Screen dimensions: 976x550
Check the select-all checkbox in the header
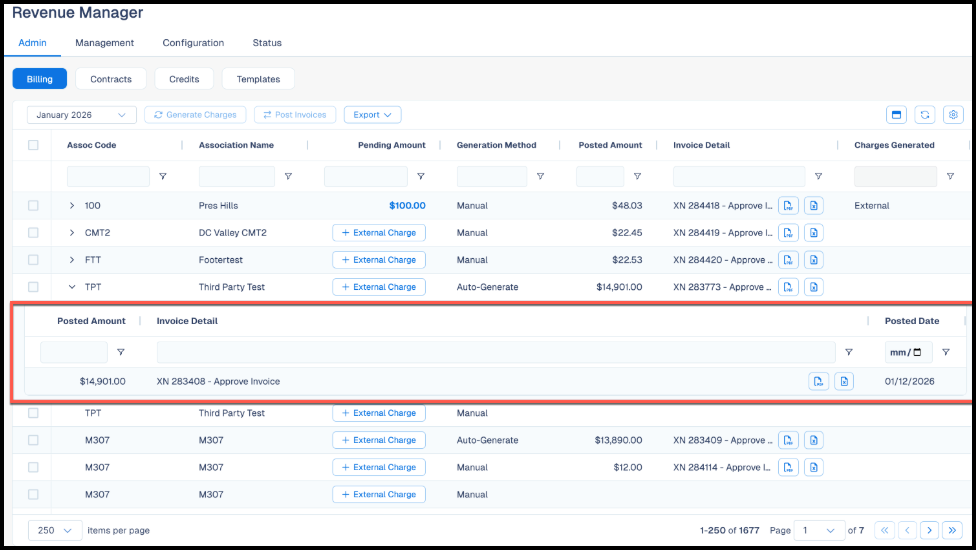[33, 145]
